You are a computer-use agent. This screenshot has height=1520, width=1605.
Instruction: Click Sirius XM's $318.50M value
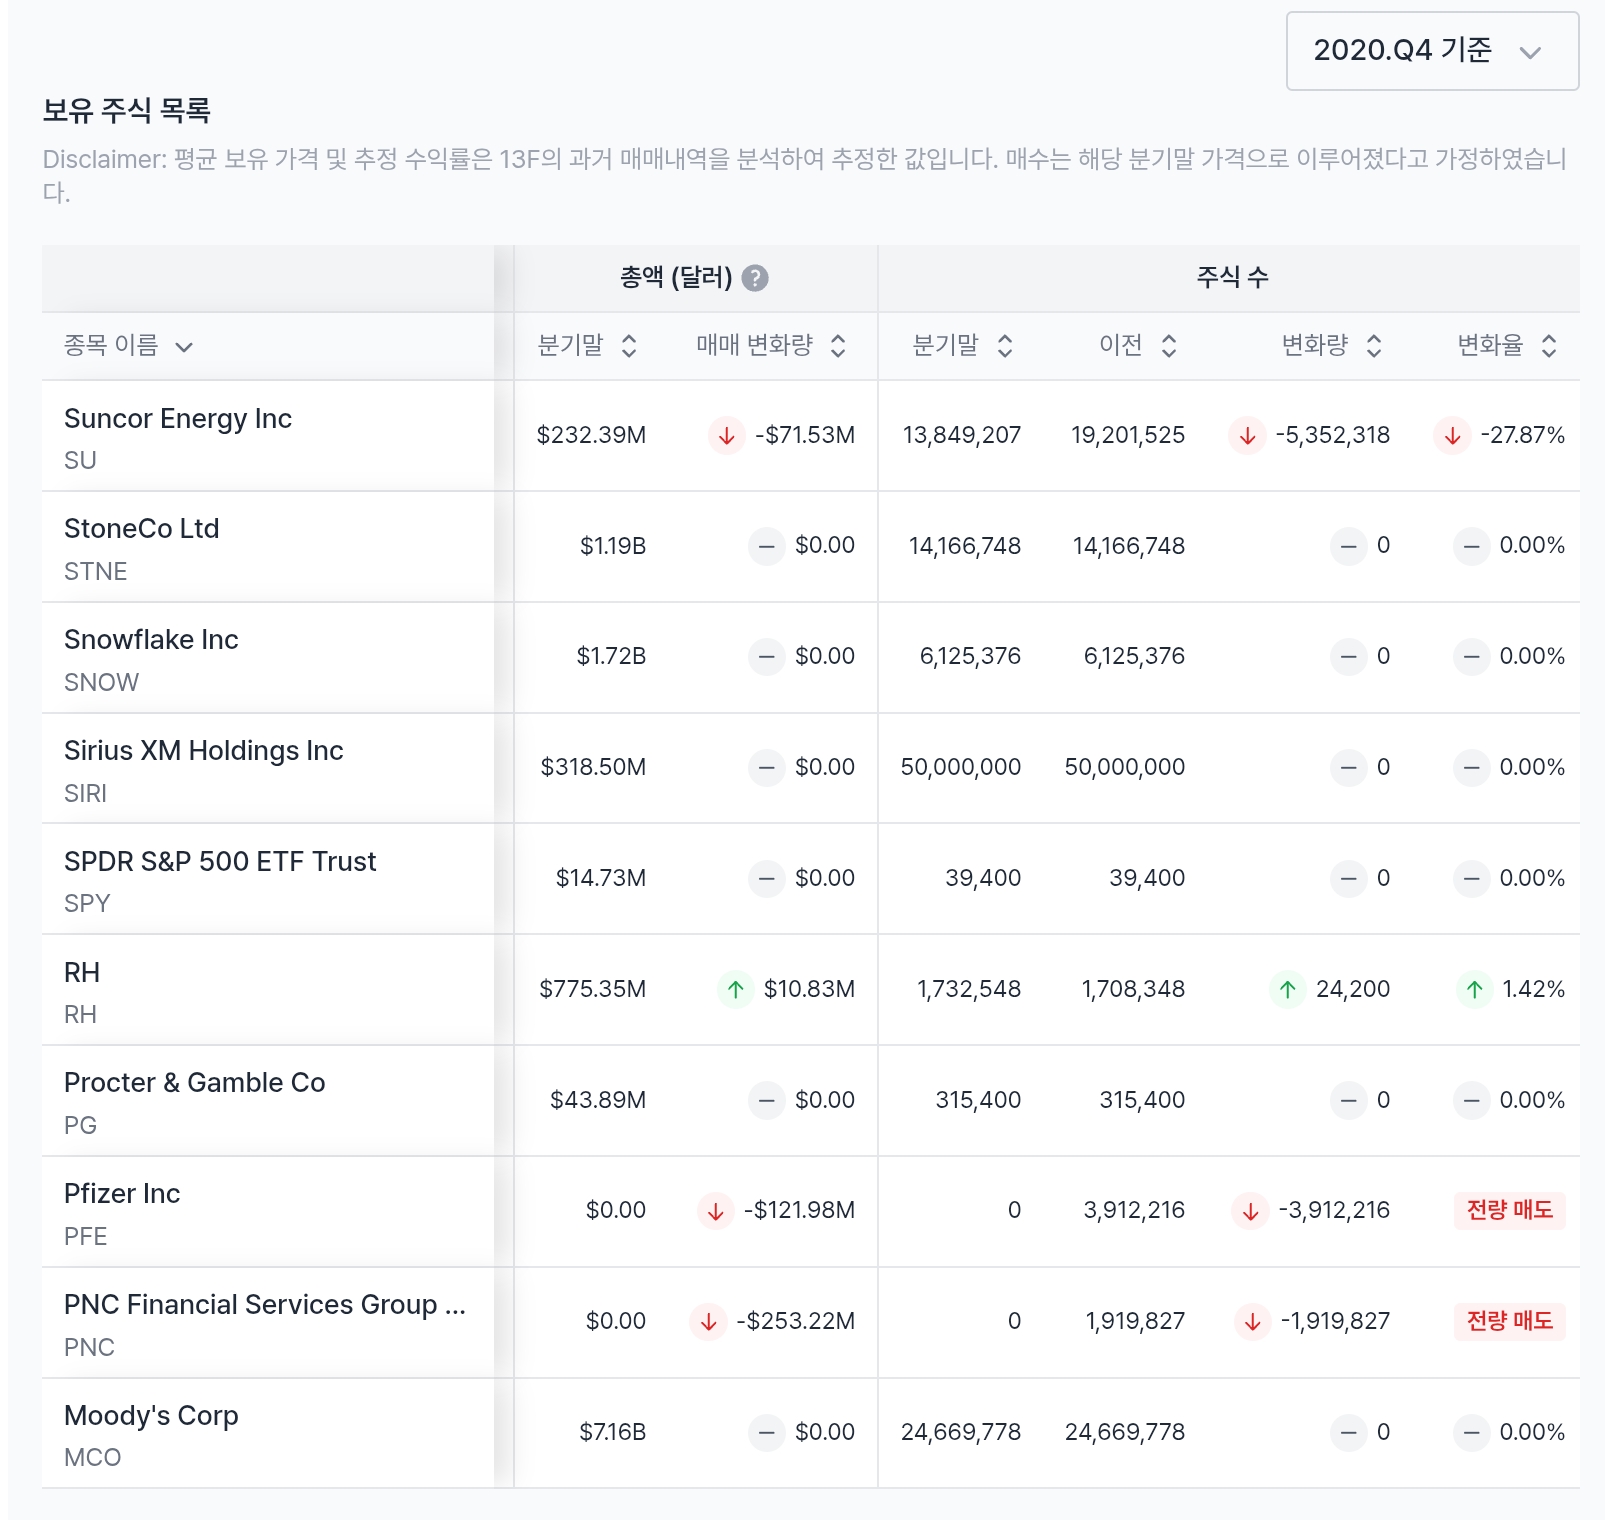tap(593, 768)
